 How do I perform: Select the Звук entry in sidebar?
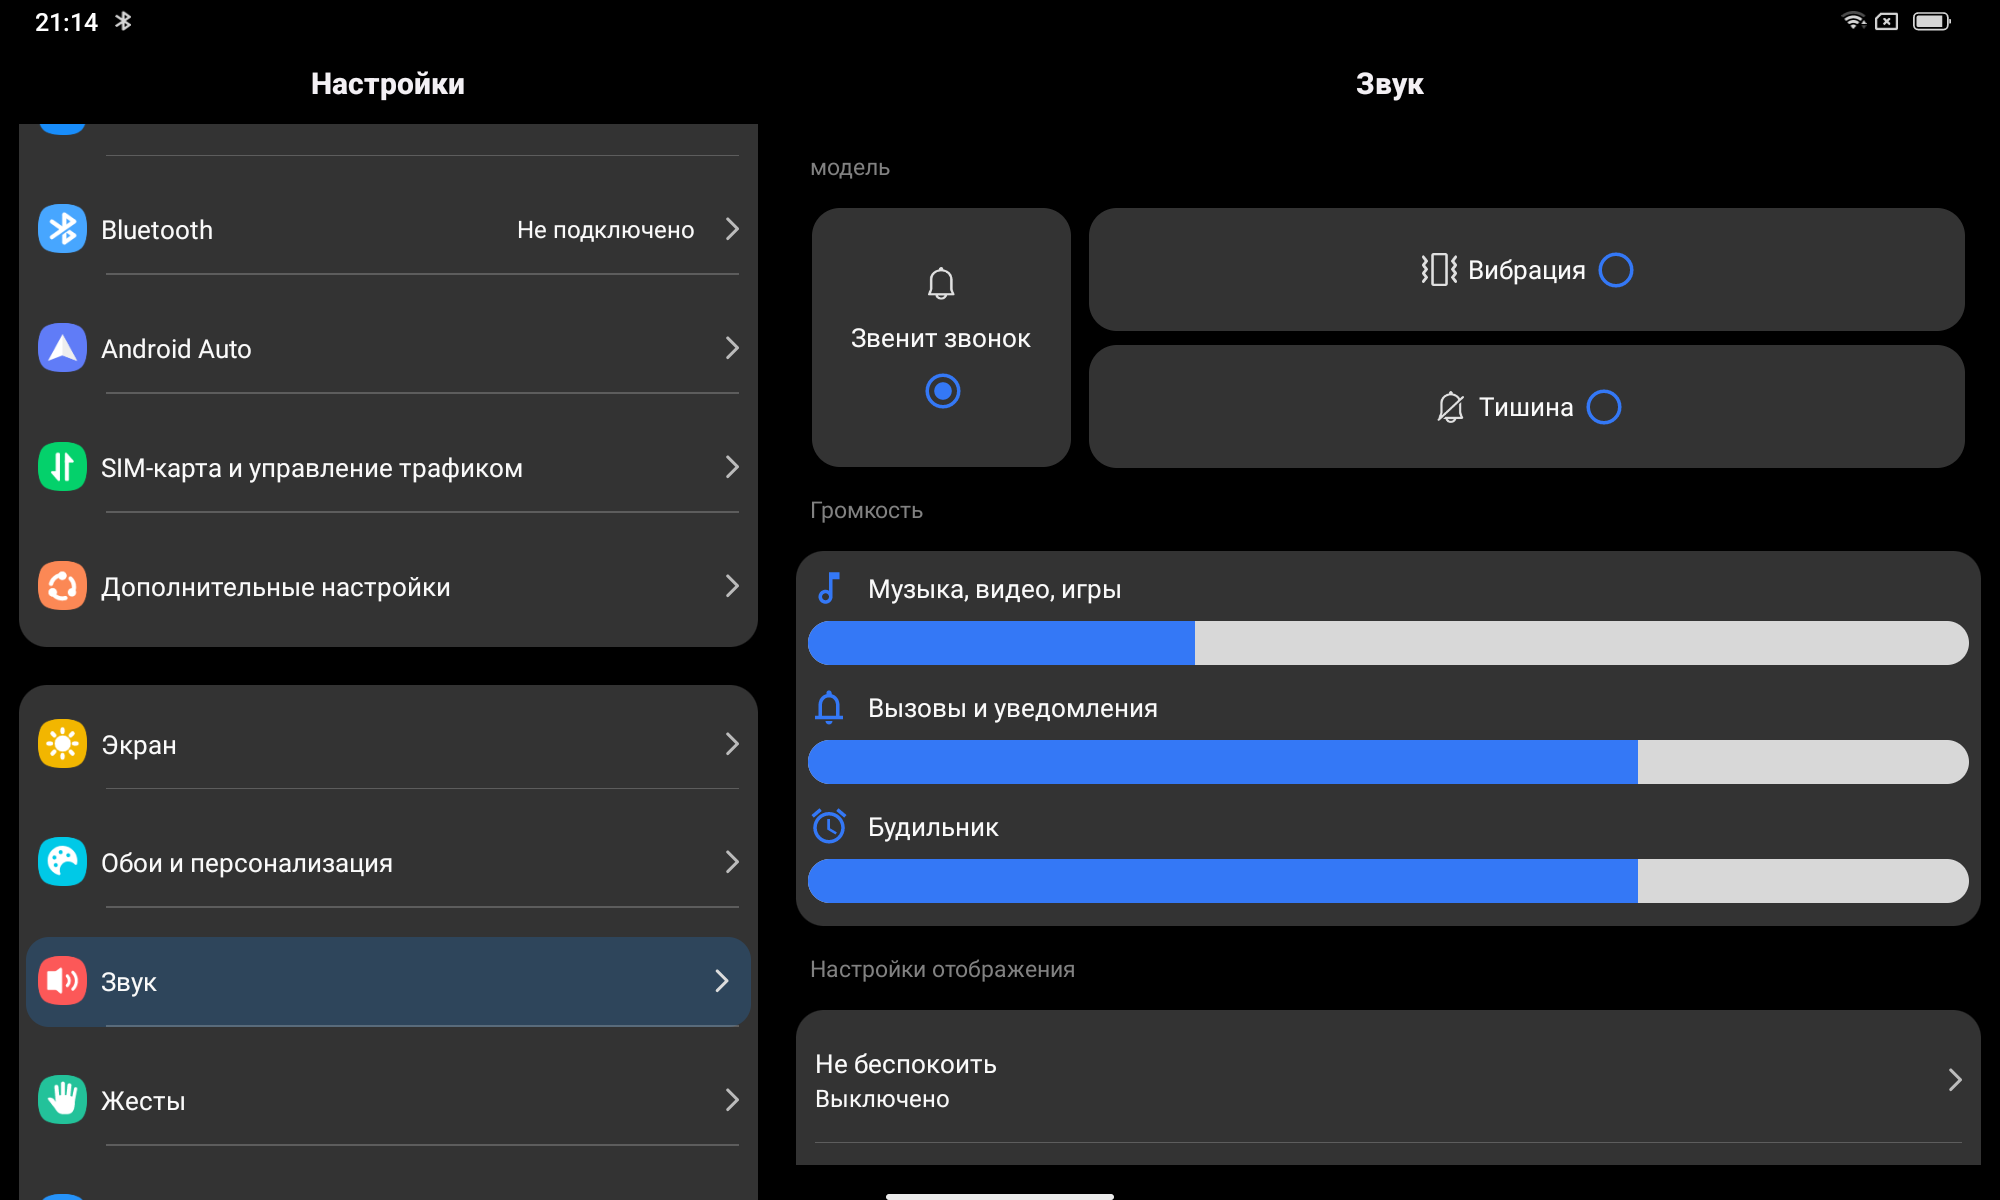pyautogui.click(x=388, y=981)
